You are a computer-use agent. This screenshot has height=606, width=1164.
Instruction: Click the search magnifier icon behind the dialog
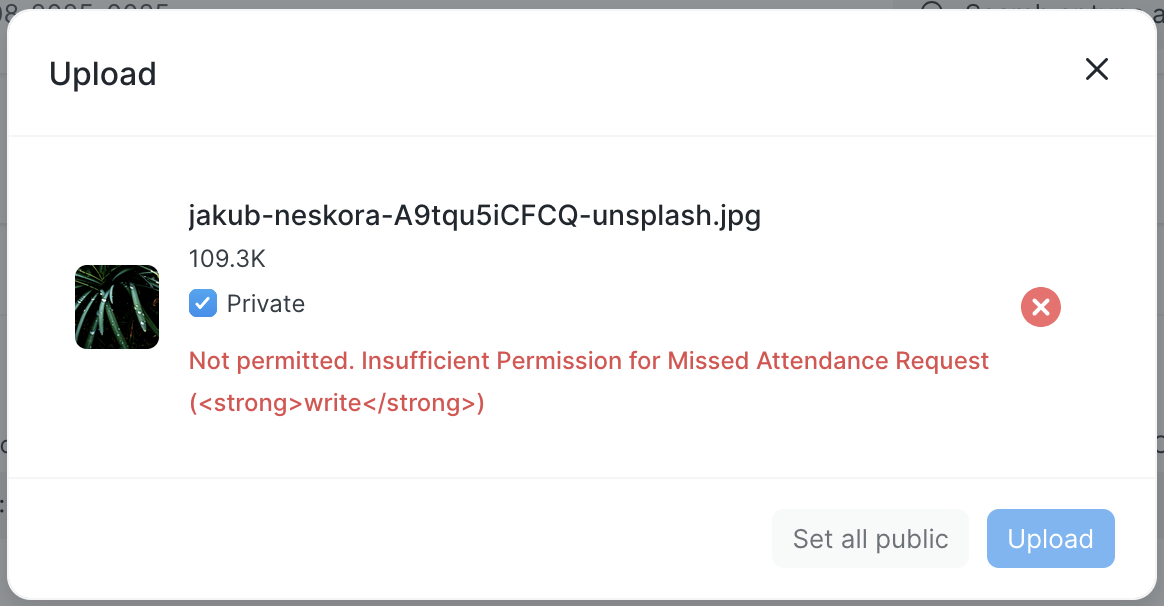pyautogui.click(x=932, y=7)
